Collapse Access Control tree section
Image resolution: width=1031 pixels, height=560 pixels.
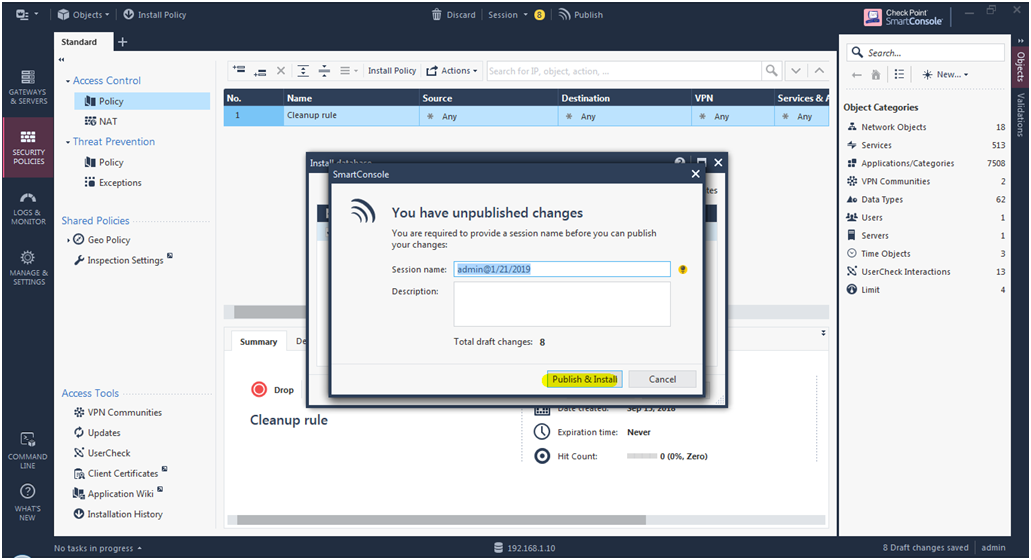click(x=68, y=81)
